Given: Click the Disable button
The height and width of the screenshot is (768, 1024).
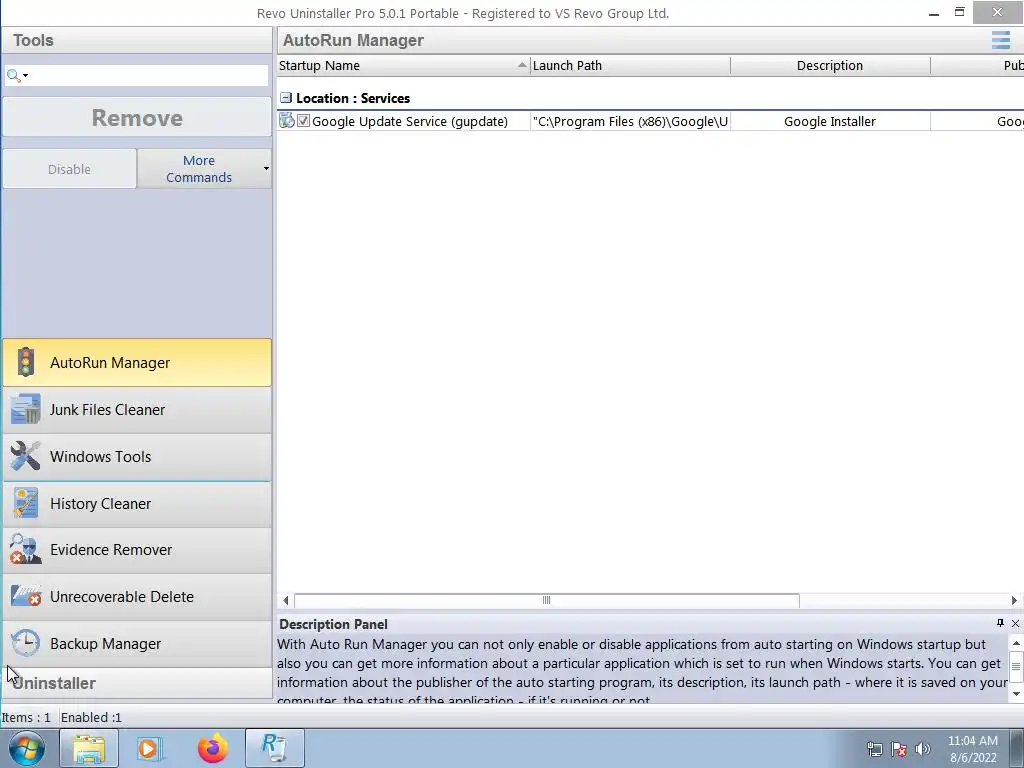Looking at the screenshot, I should point(69,169).
